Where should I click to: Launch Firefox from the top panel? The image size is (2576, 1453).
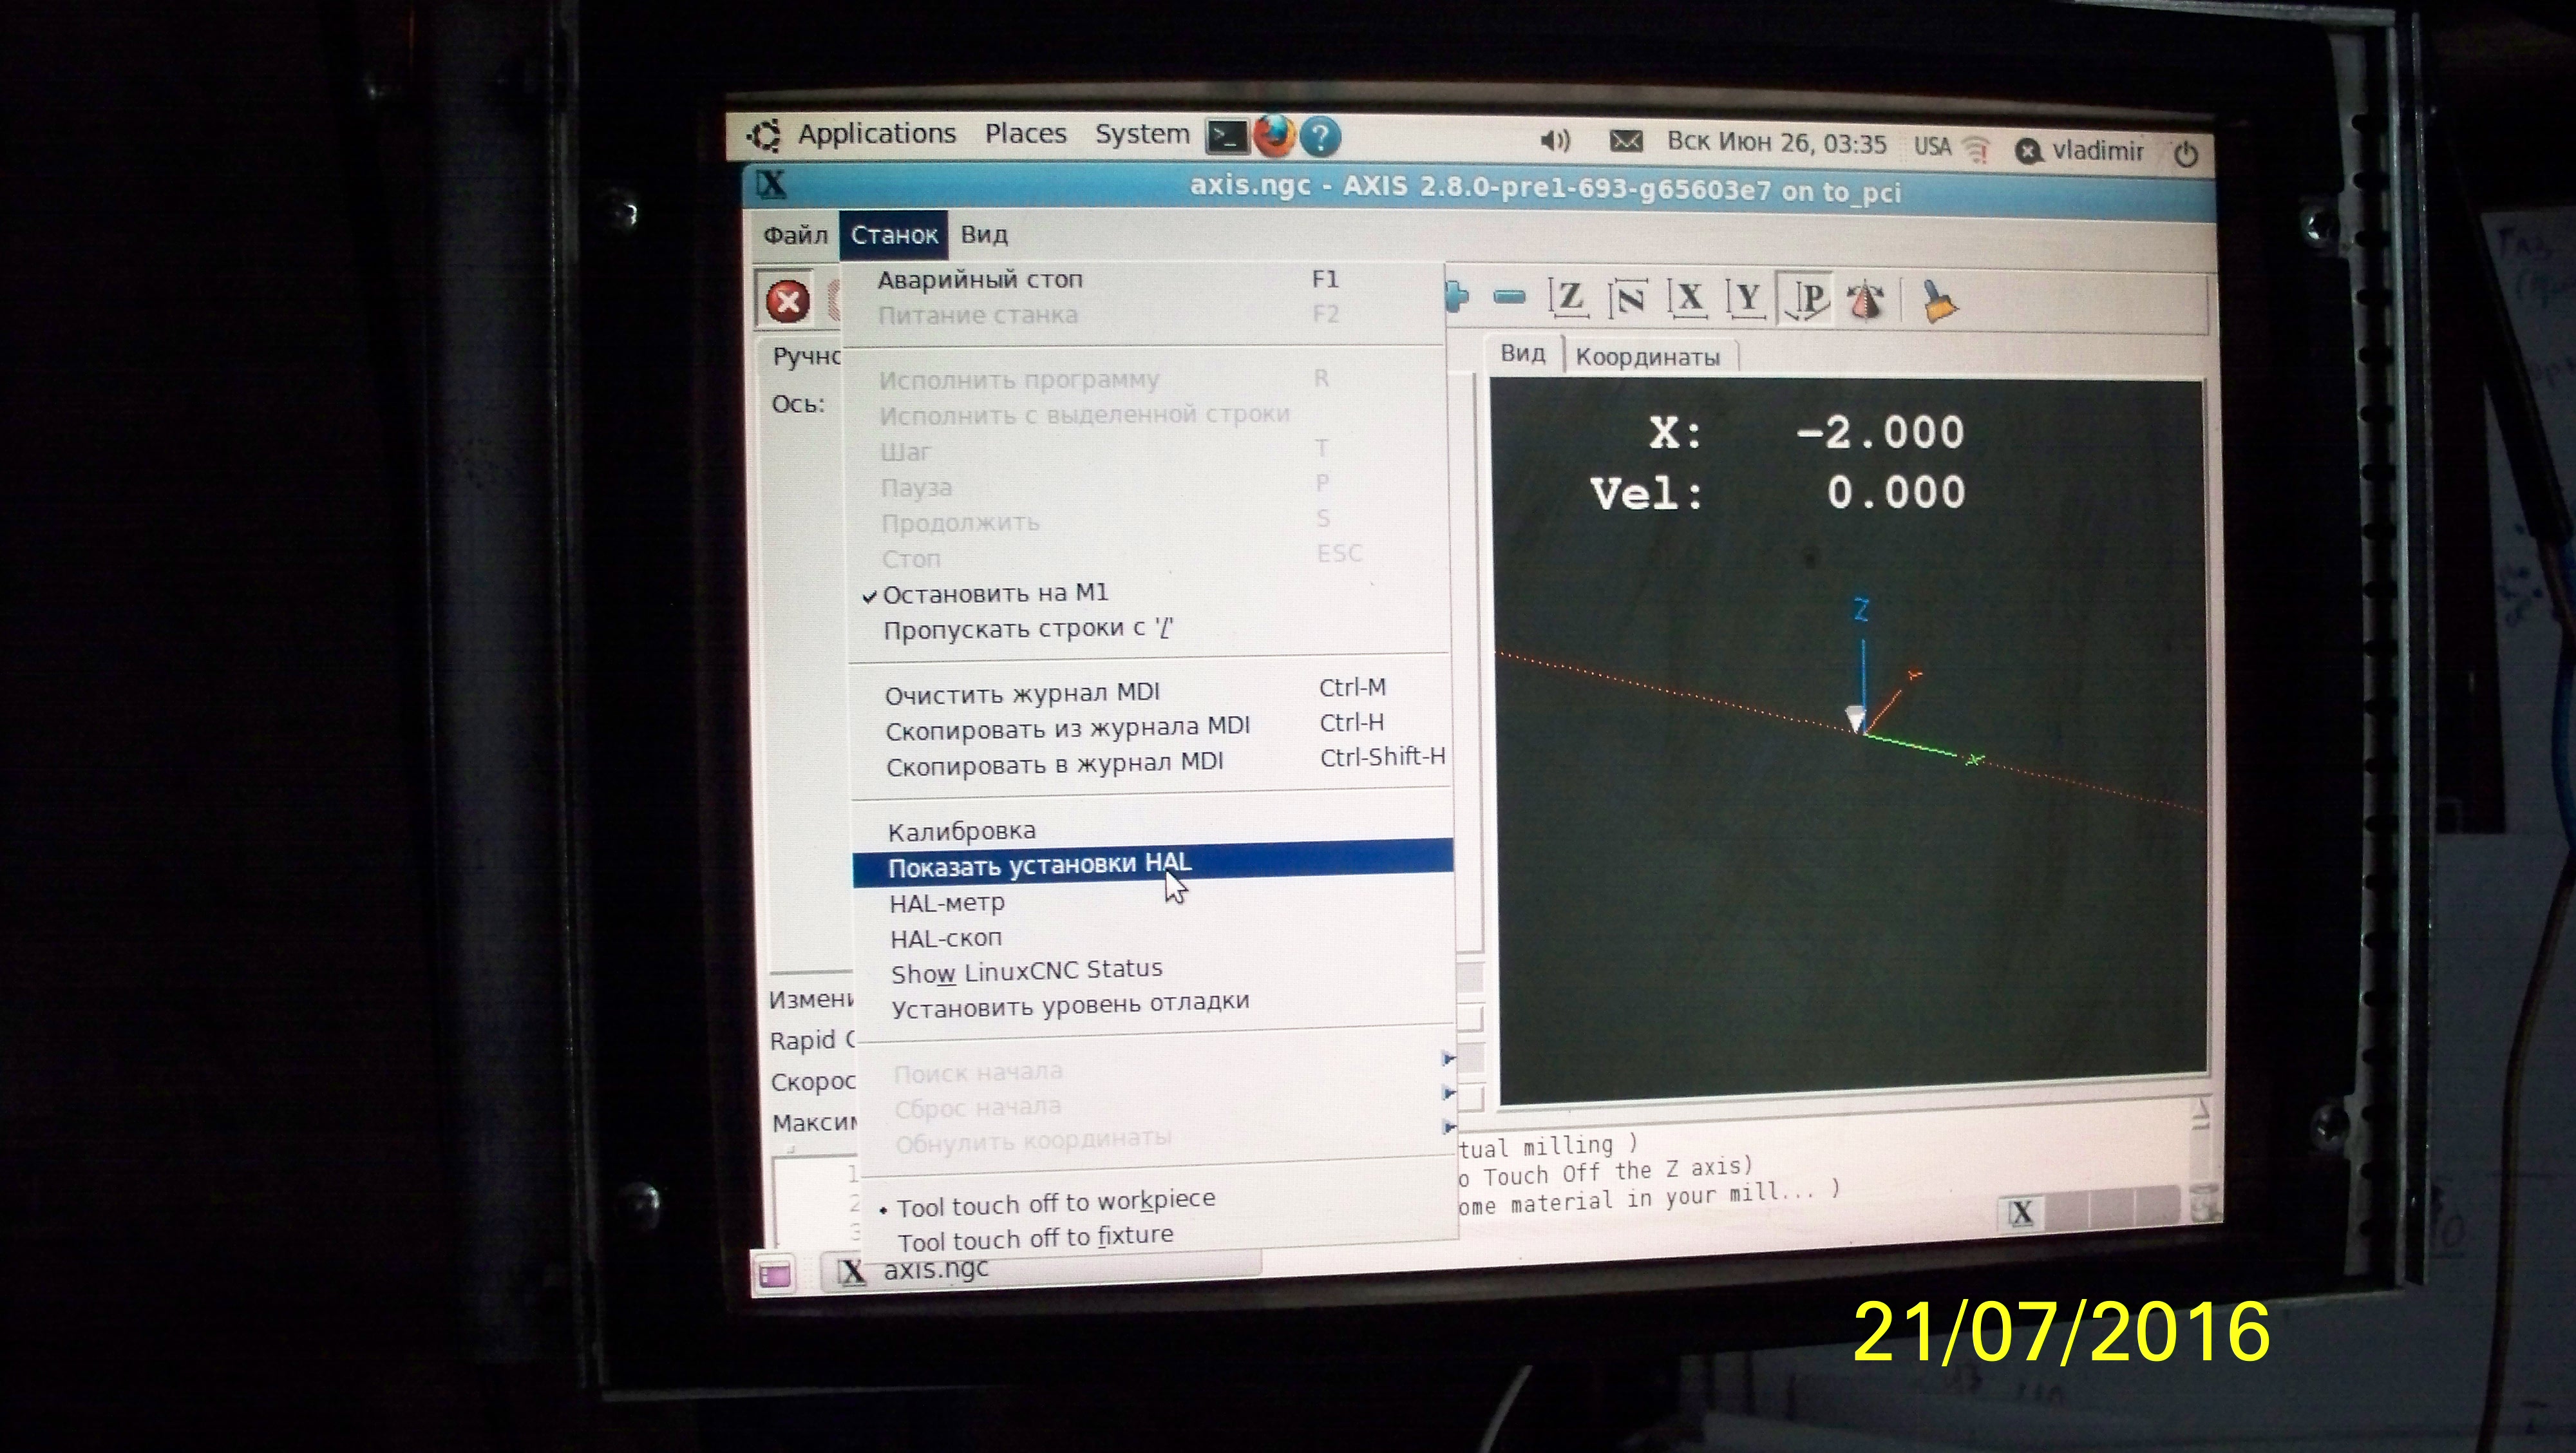click(x=1273, y=137)
